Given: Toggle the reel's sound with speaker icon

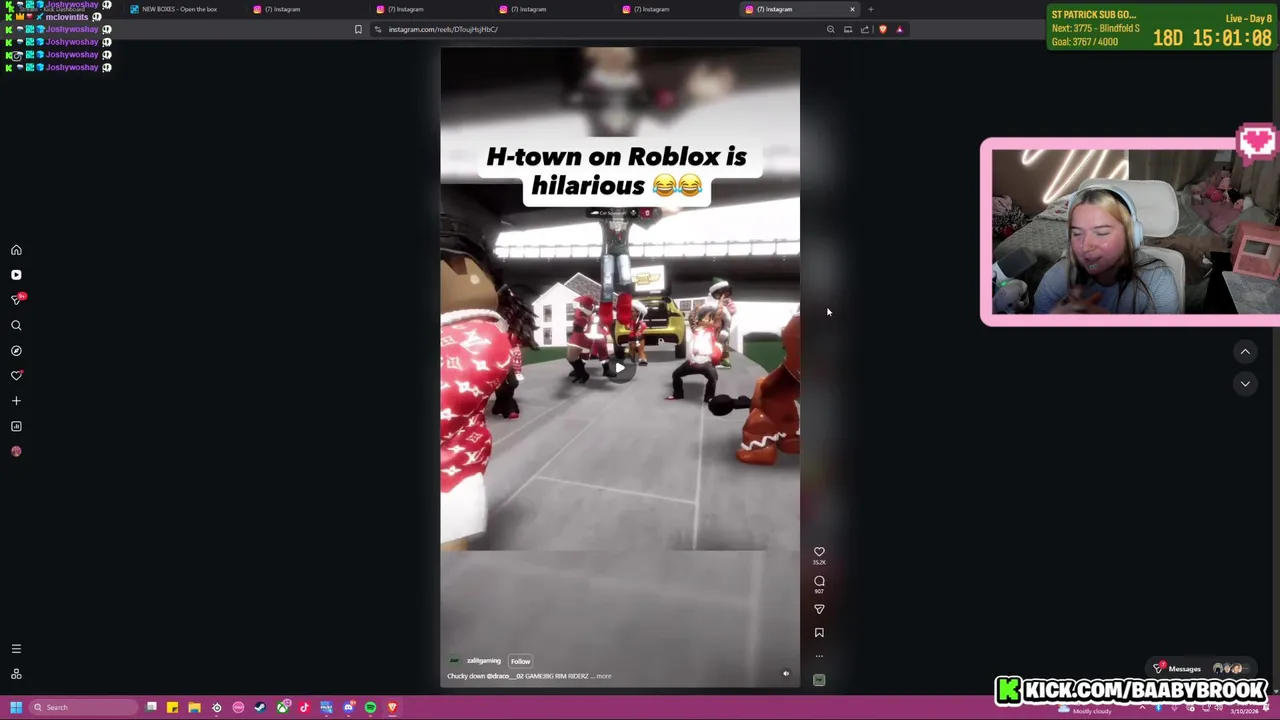Looking at the screenshot, I should tap(786, 674).
